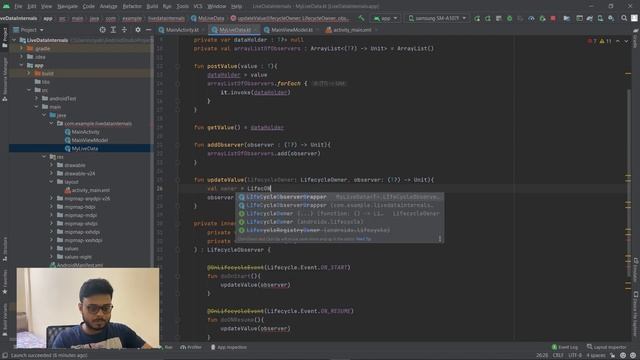Open the Build menu
Screen dimensions: 640x360
point(152,6)
